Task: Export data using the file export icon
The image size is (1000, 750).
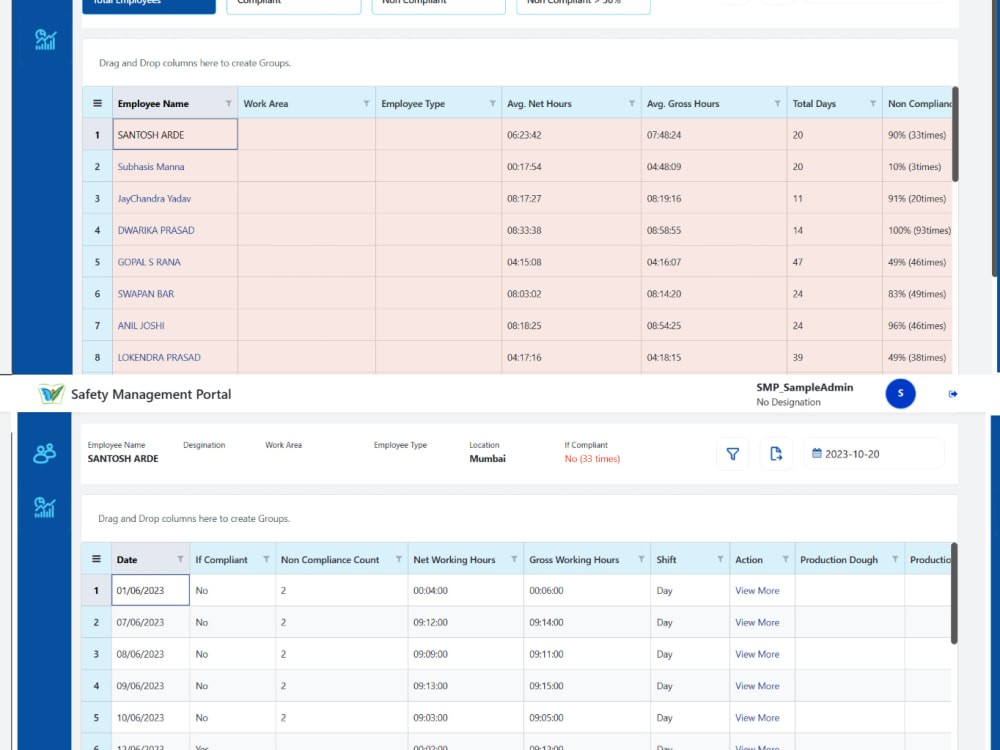Action: tap(775, 453)
